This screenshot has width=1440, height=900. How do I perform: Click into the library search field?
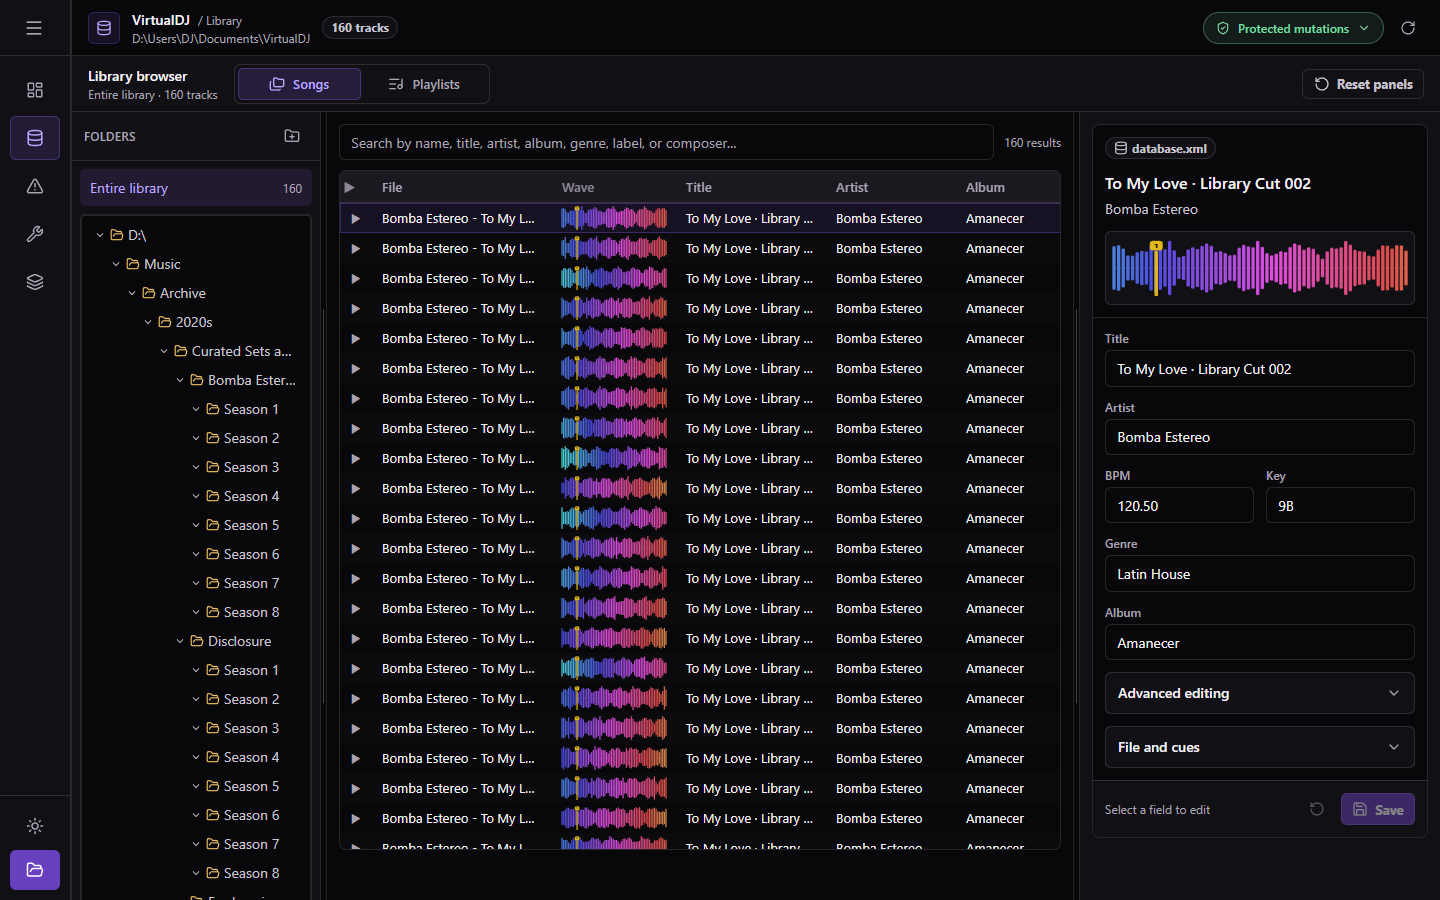tap(666, 143)
